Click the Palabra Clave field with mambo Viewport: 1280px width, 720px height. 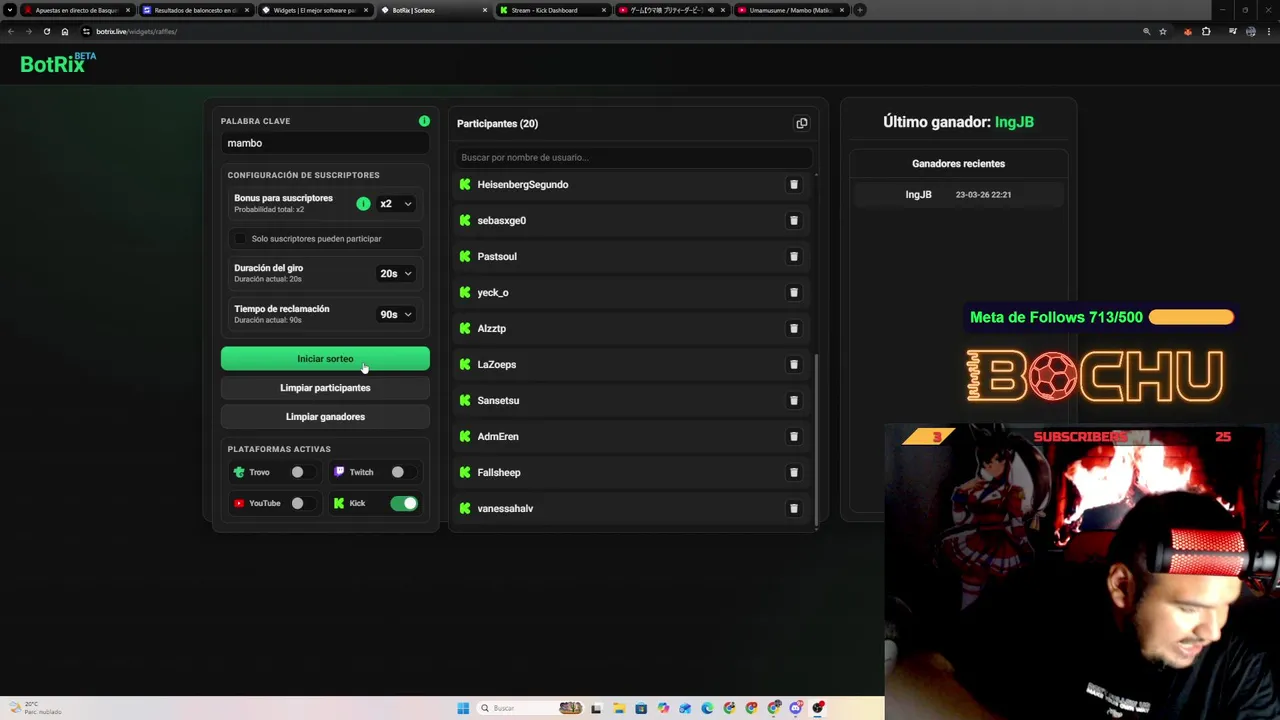click(325, 143)
